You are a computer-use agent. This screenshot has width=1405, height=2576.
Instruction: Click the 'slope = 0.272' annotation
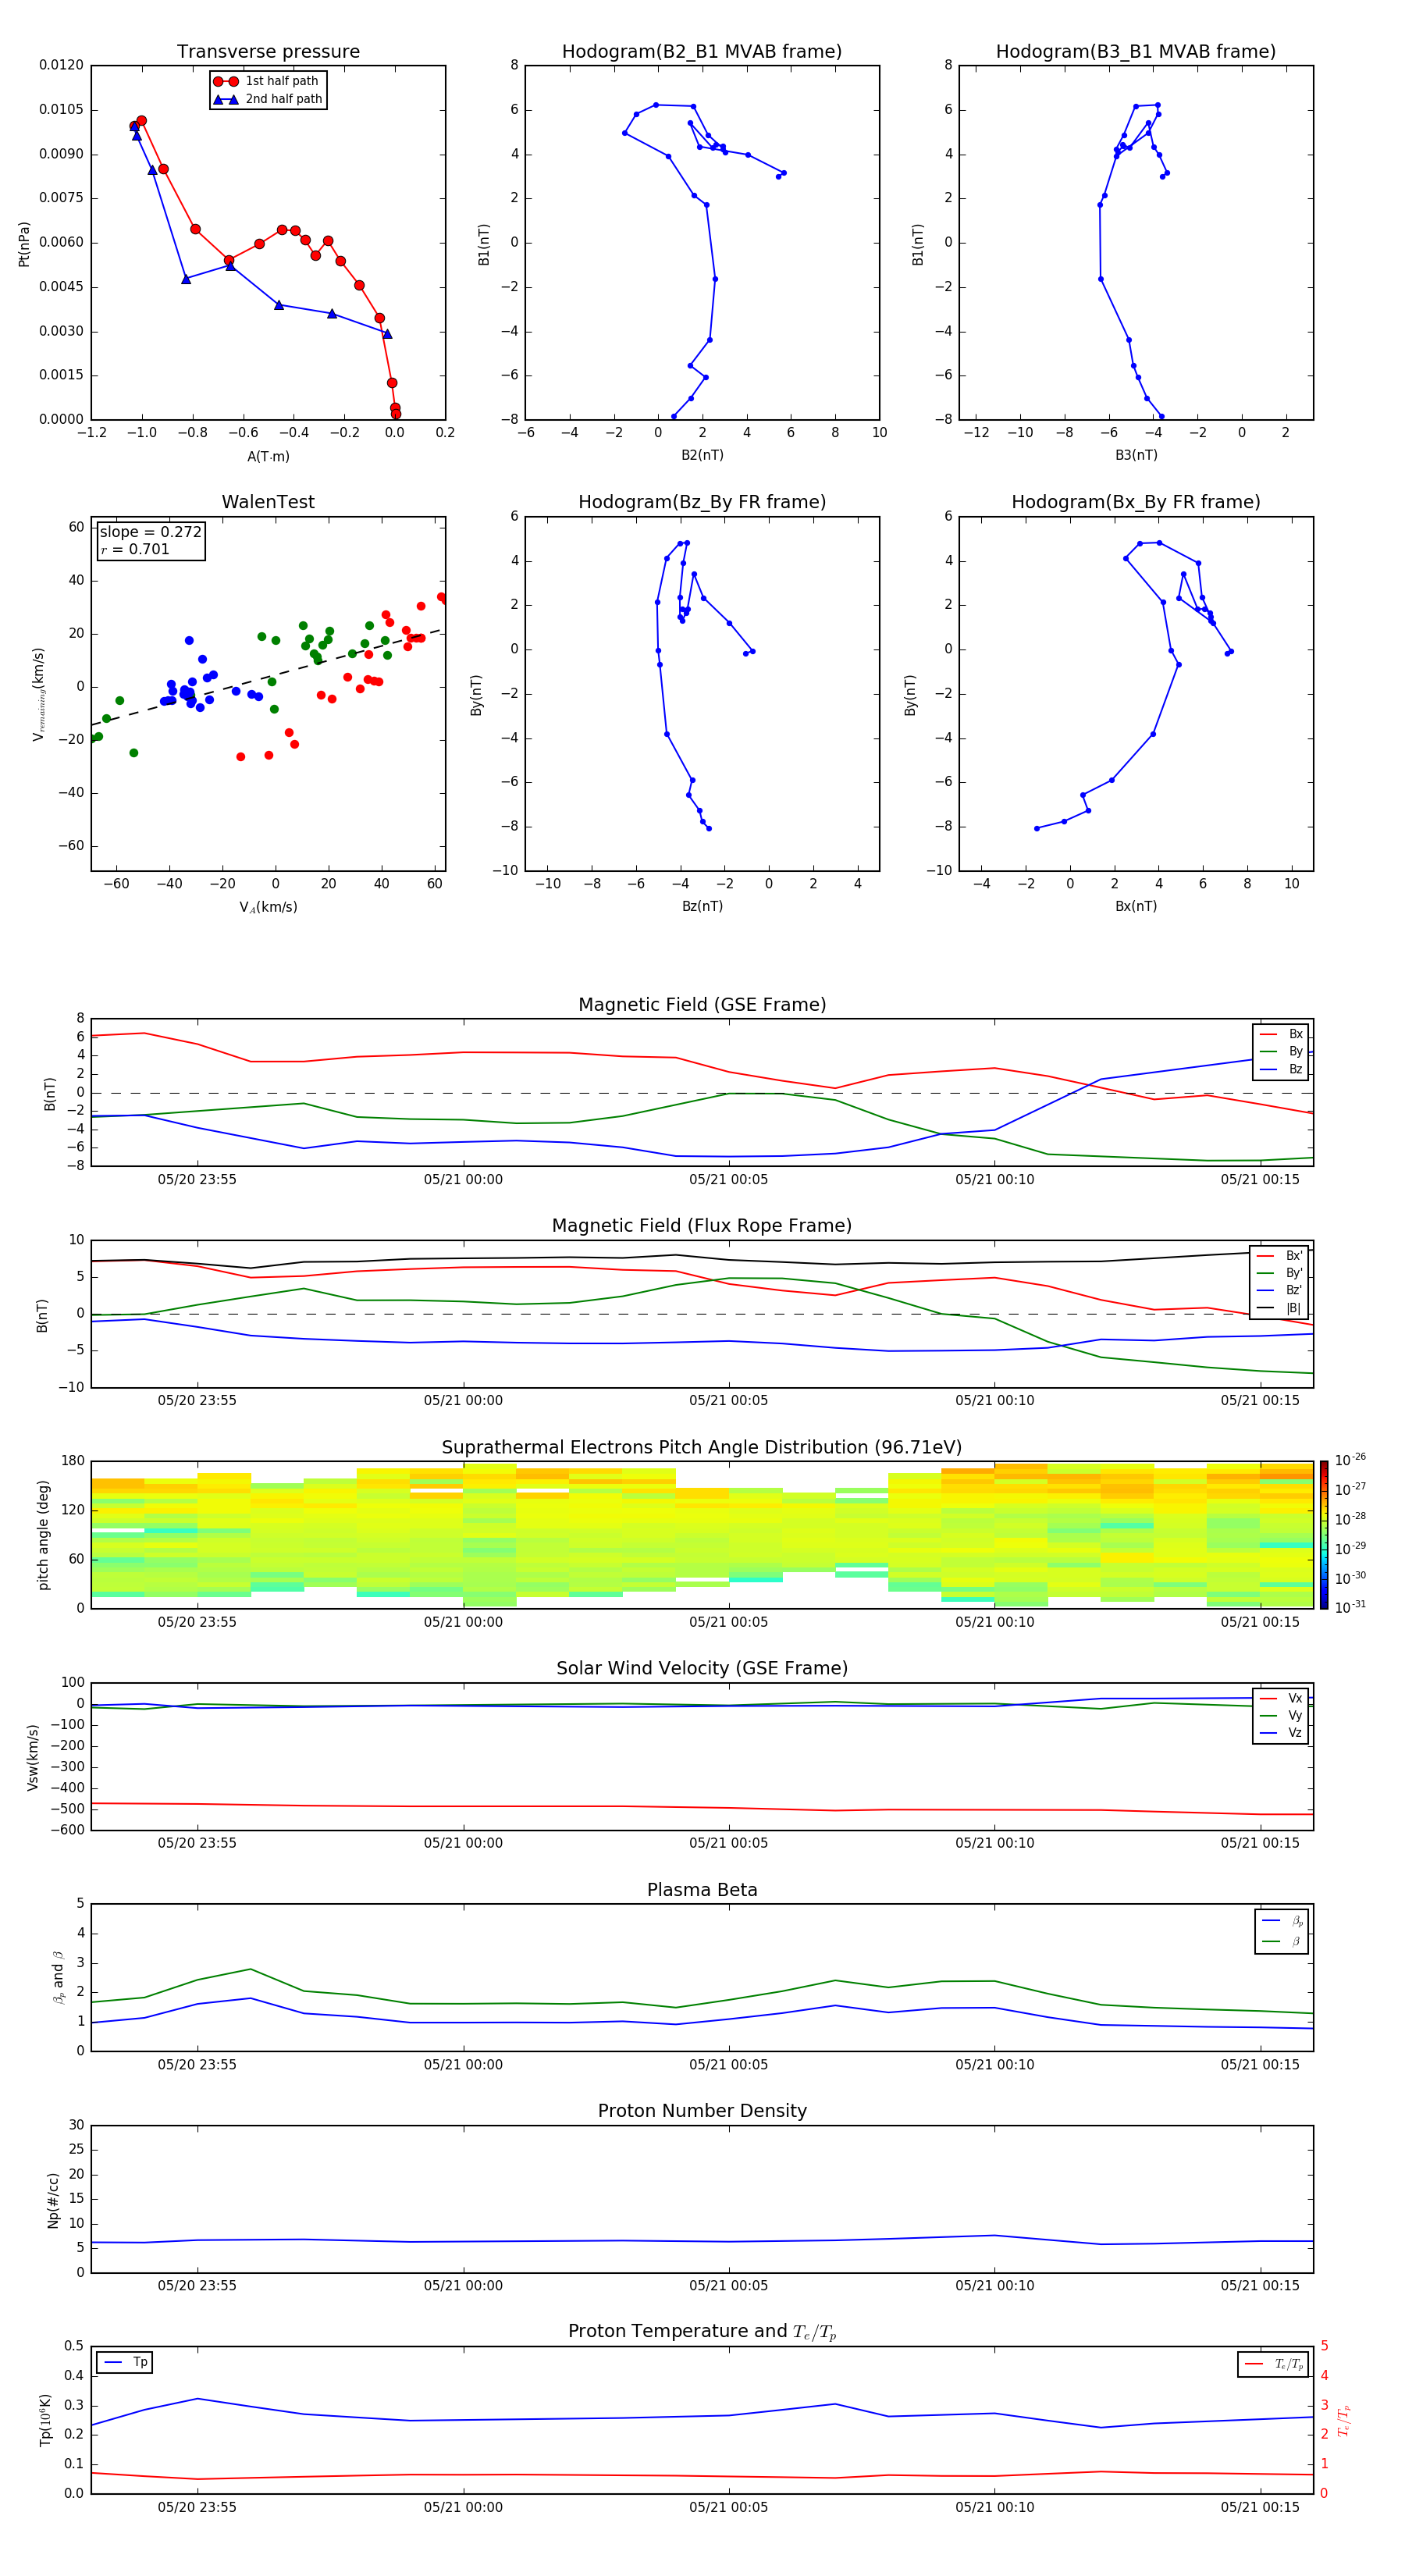pyautogui.click(x=150, y=532)
